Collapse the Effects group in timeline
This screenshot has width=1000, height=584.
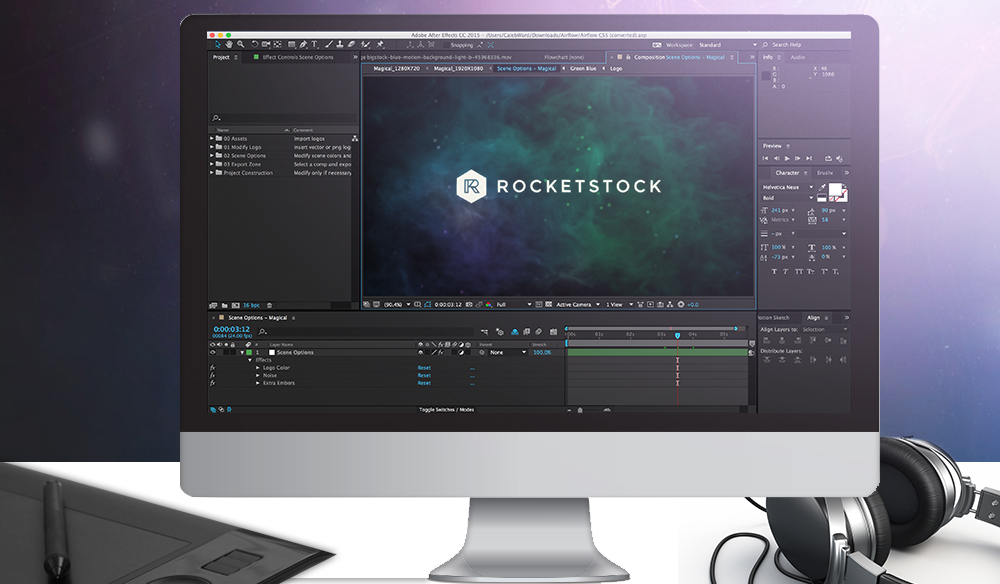[250, 360]
